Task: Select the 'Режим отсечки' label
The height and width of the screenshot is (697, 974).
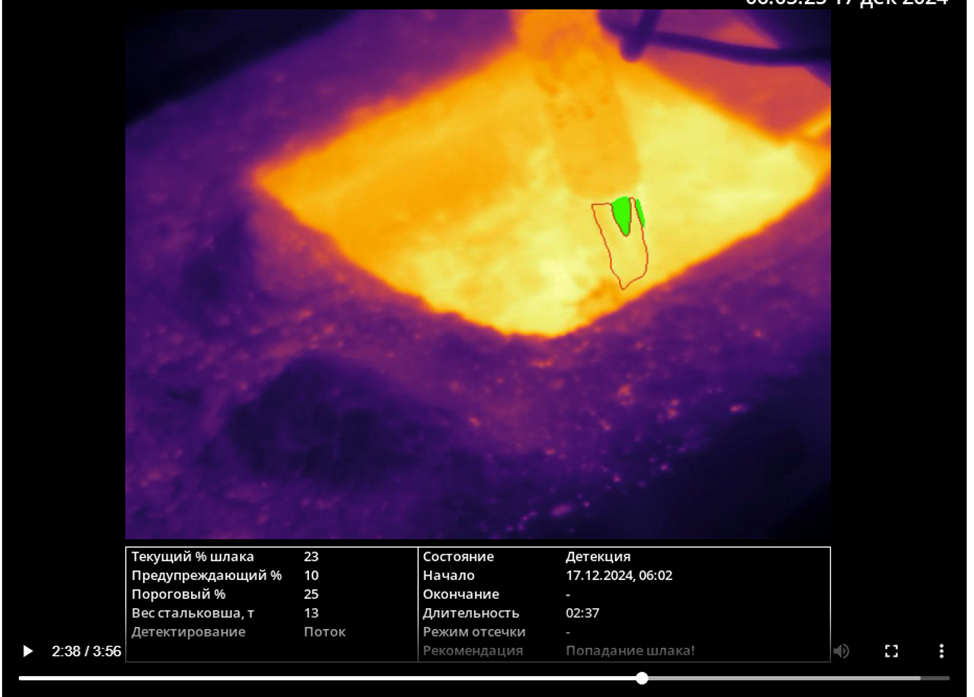Action: point(474,632)
